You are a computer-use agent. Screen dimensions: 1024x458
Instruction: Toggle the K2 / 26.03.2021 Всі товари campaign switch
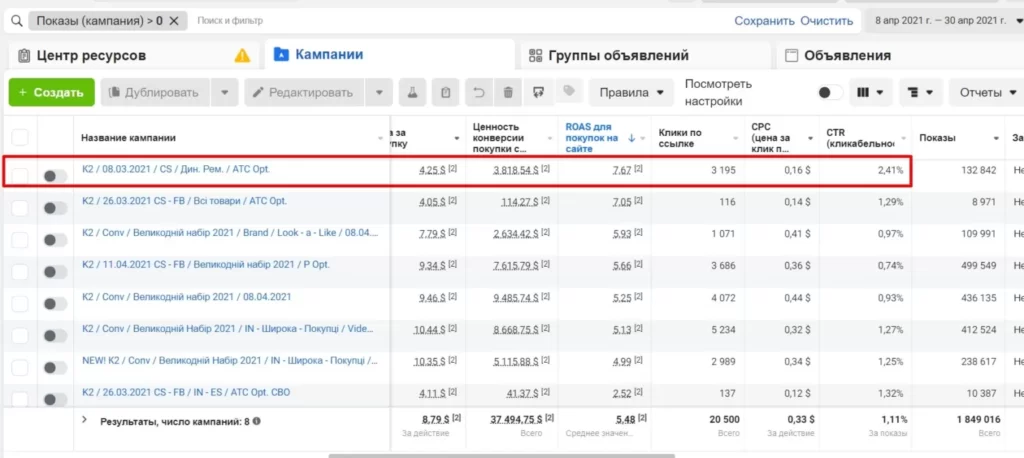click(x=55, y=208)
